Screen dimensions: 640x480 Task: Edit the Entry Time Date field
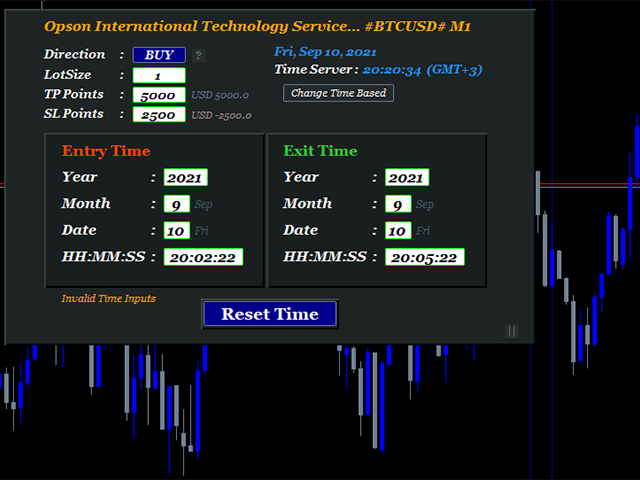point(177,231)
